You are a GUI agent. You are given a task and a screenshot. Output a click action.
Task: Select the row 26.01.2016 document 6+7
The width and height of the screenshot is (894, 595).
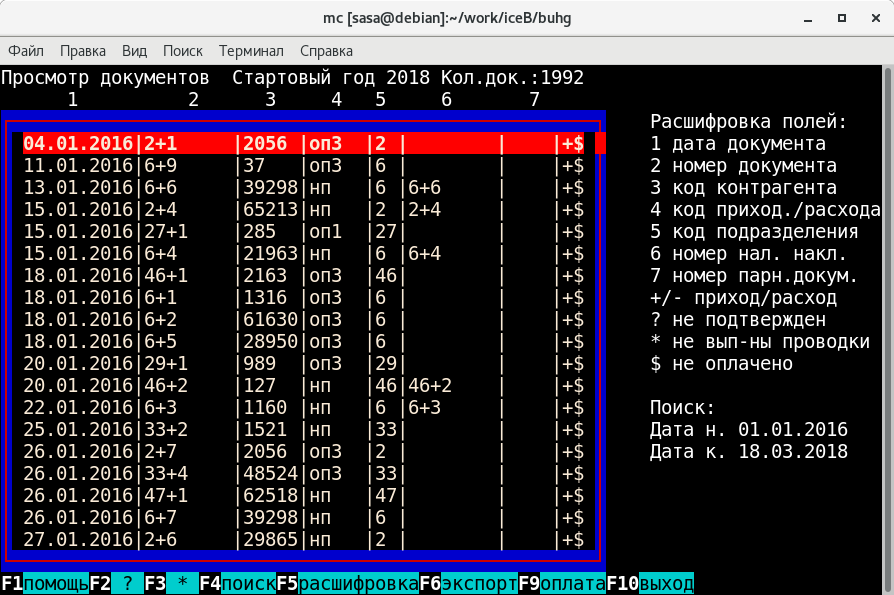click(303, 517)
